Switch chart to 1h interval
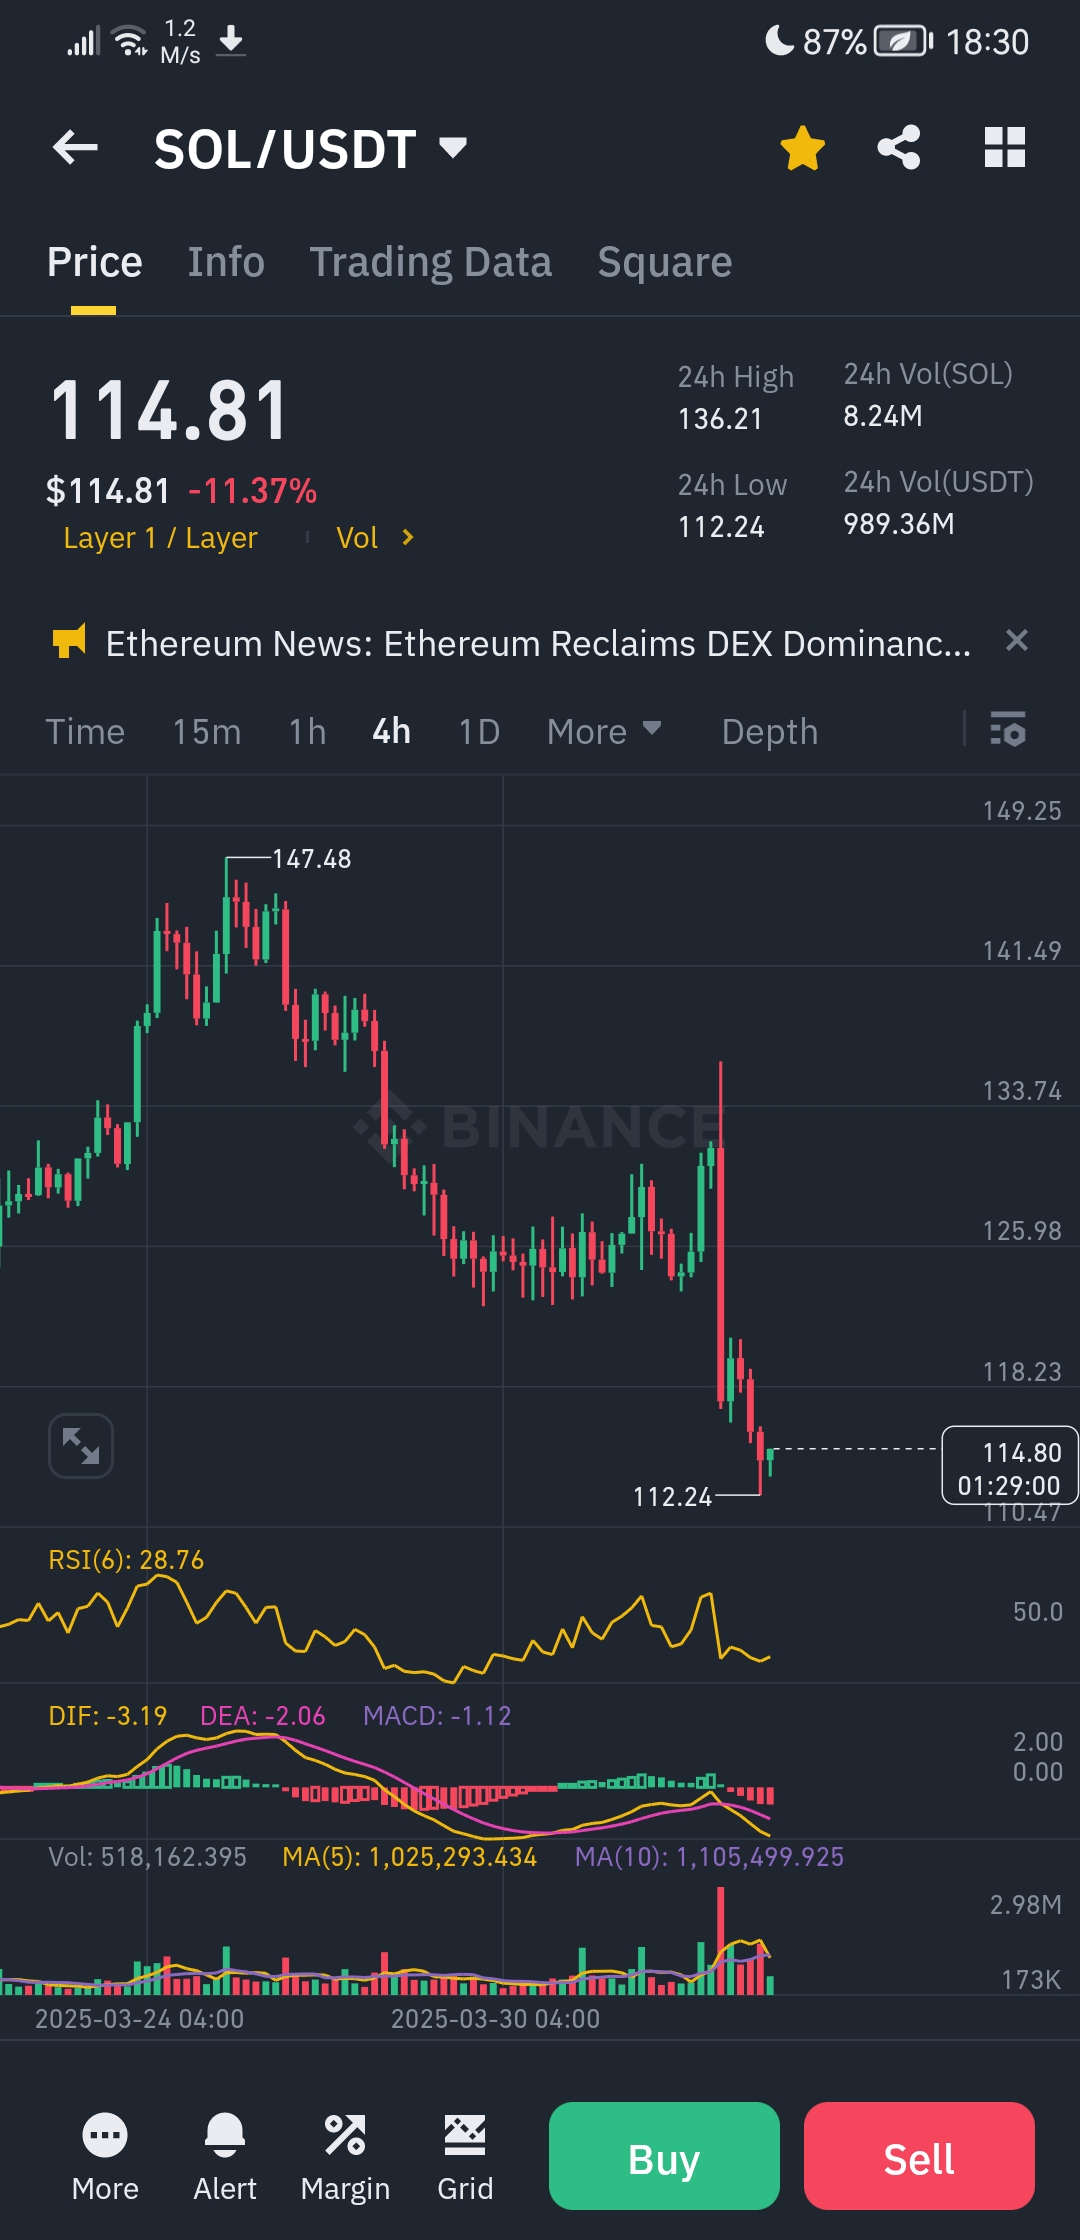1080x2240 pixels. point(307,732)
